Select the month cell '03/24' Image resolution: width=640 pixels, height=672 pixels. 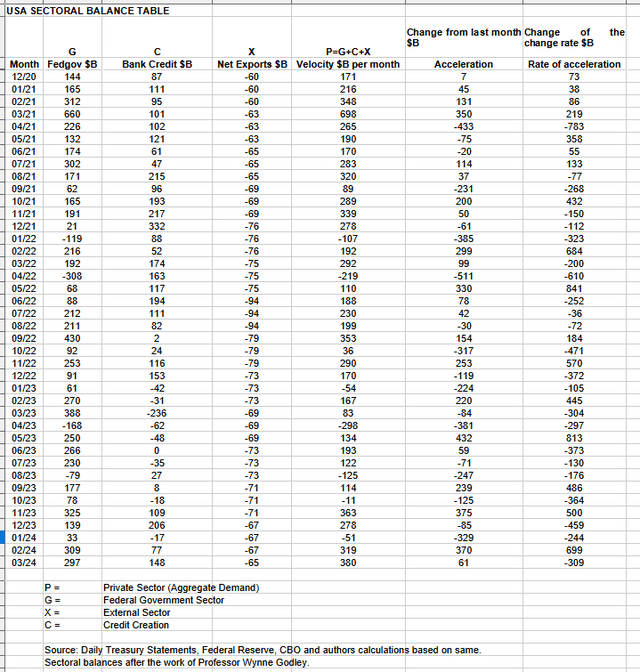coord(24,562)
